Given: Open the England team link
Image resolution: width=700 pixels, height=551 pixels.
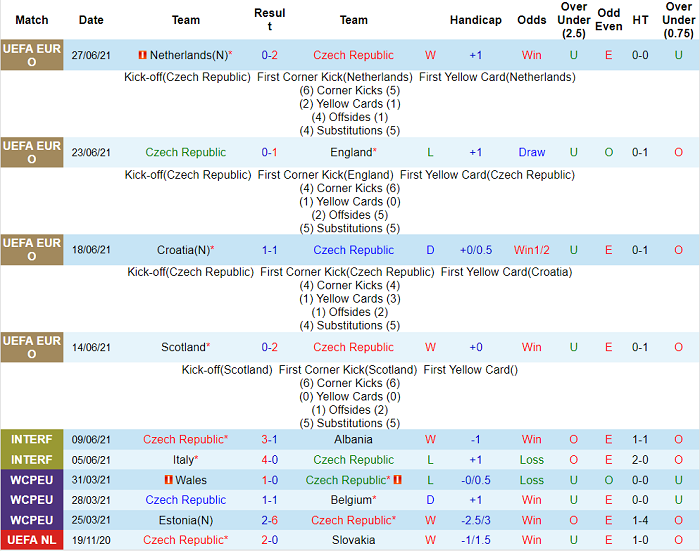Looking at the screenshot, I should (351, 152).
